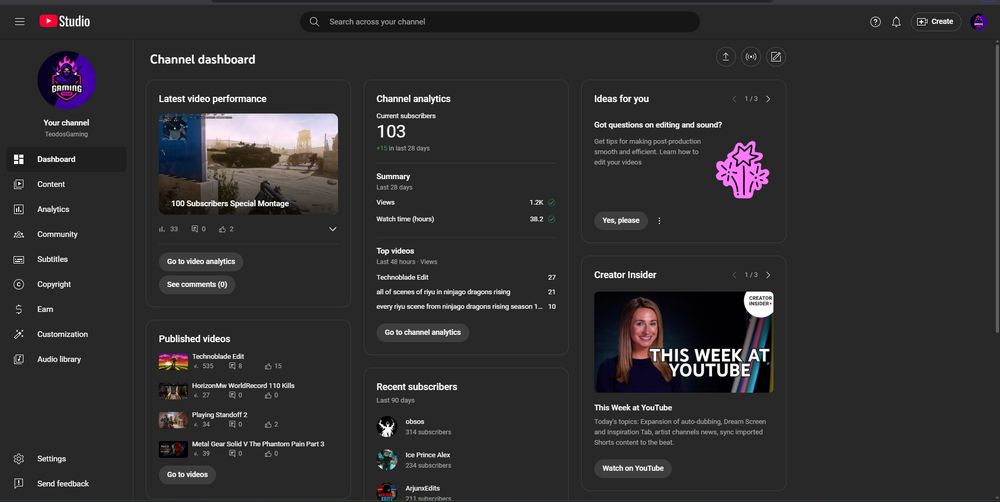Click See comments (0)
The image size is (1000, 502).
[x=197, y=284]
